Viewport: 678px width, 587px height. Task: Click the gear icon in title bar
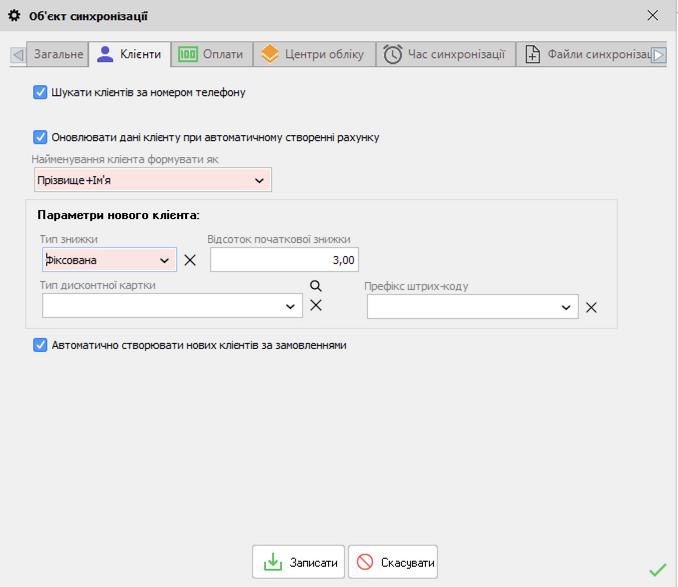click(x=14, y=15)
